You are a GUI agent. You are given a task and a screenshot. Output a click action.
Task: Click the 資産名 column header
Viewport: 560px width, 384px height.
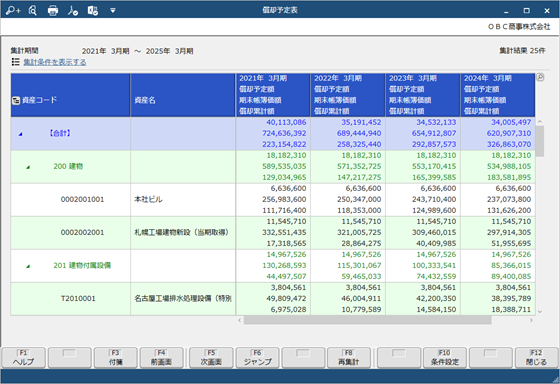coord(183,95)
